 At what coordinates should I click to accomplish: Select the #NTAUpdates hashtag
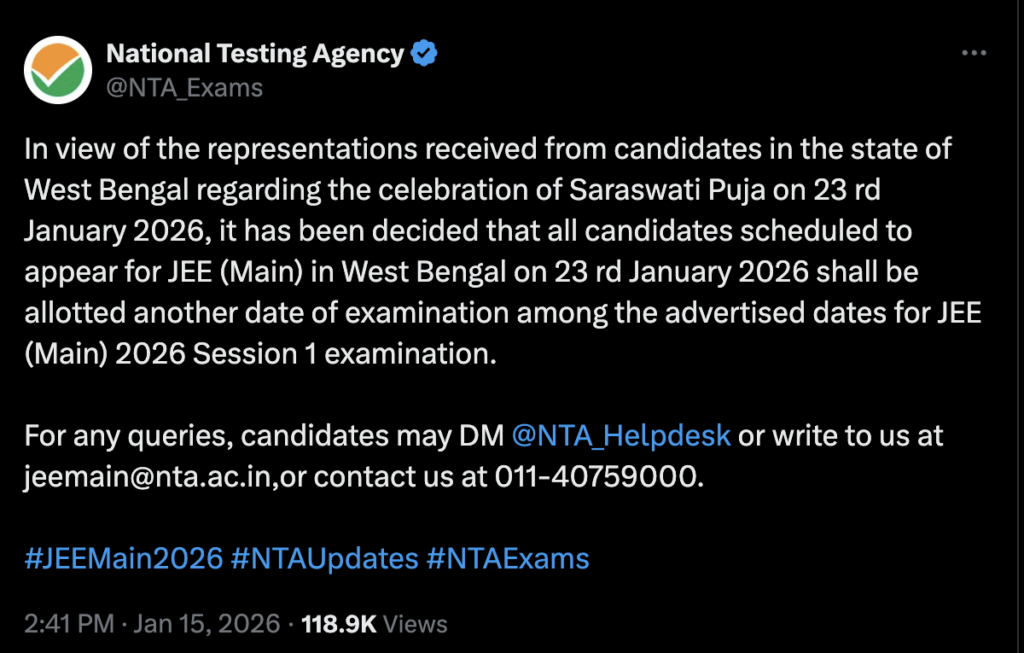[x=324, y=557]
